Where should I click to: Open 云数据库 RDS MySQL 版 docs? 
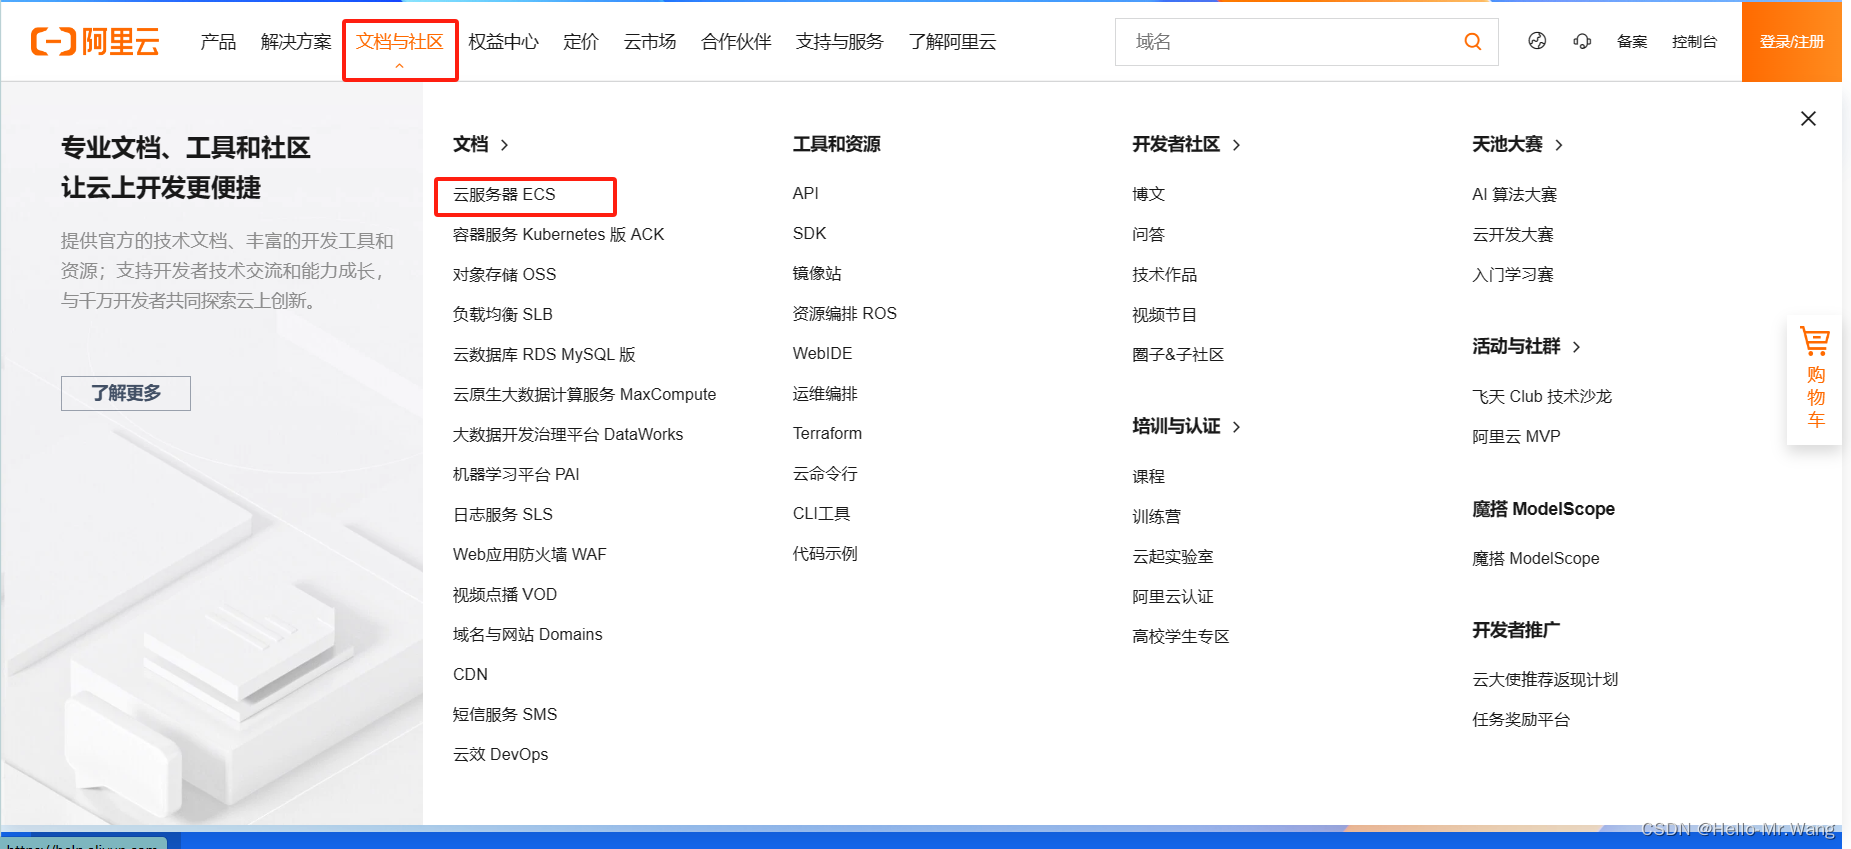(x=544, y=354)
